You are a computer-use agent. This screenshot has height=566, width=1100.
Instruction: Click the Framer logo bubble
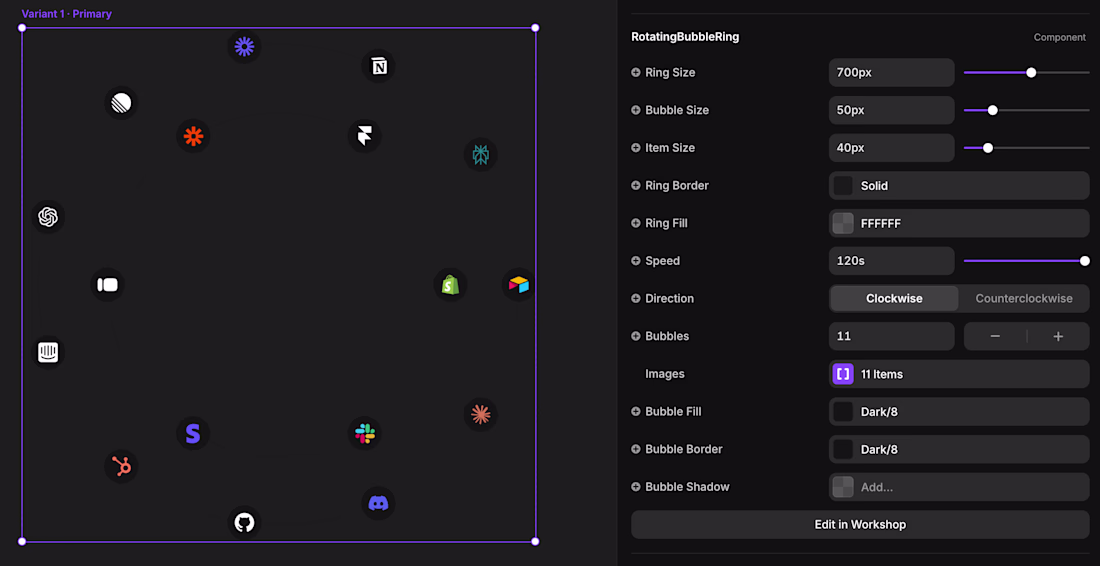click(x=365, y=136)
